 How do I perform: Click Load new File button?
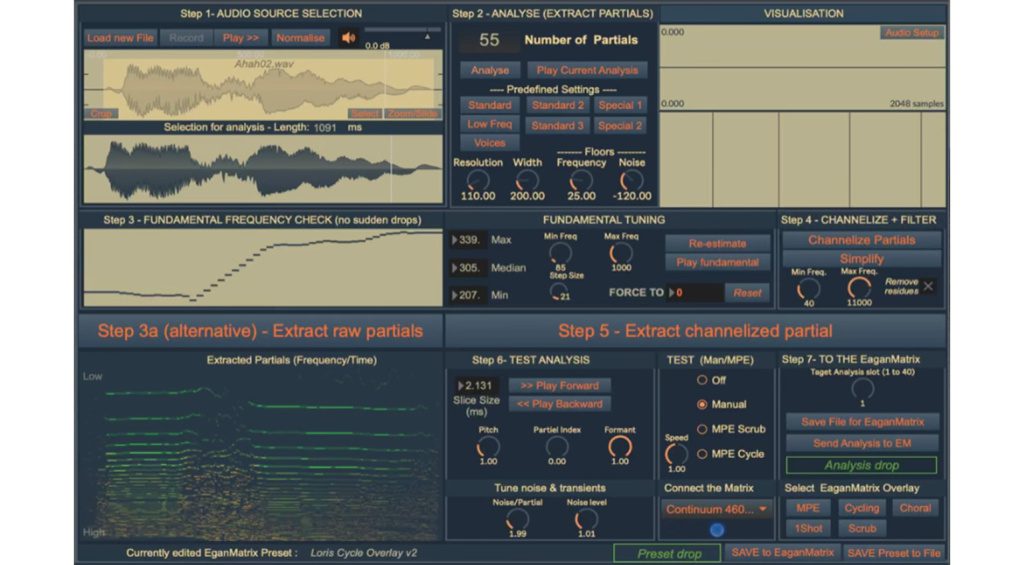pos(120,38)
